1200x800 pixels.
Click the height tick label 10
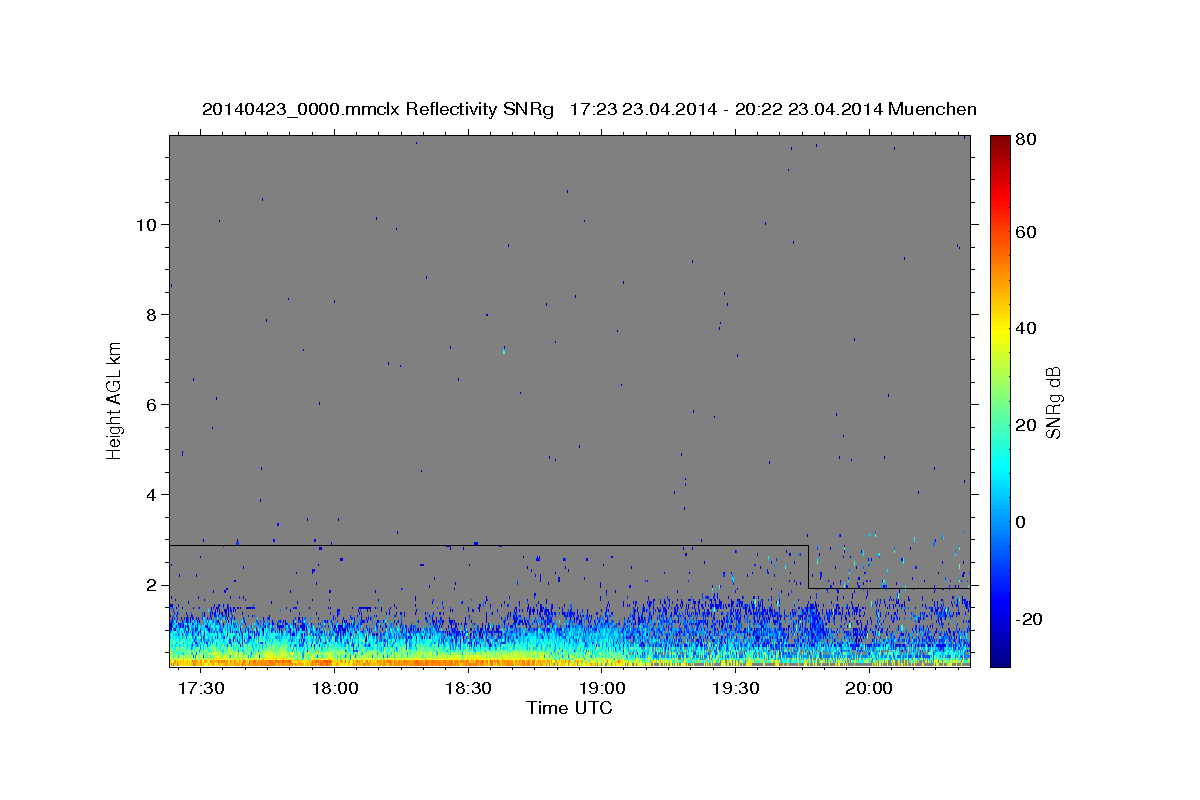[148, 225]
